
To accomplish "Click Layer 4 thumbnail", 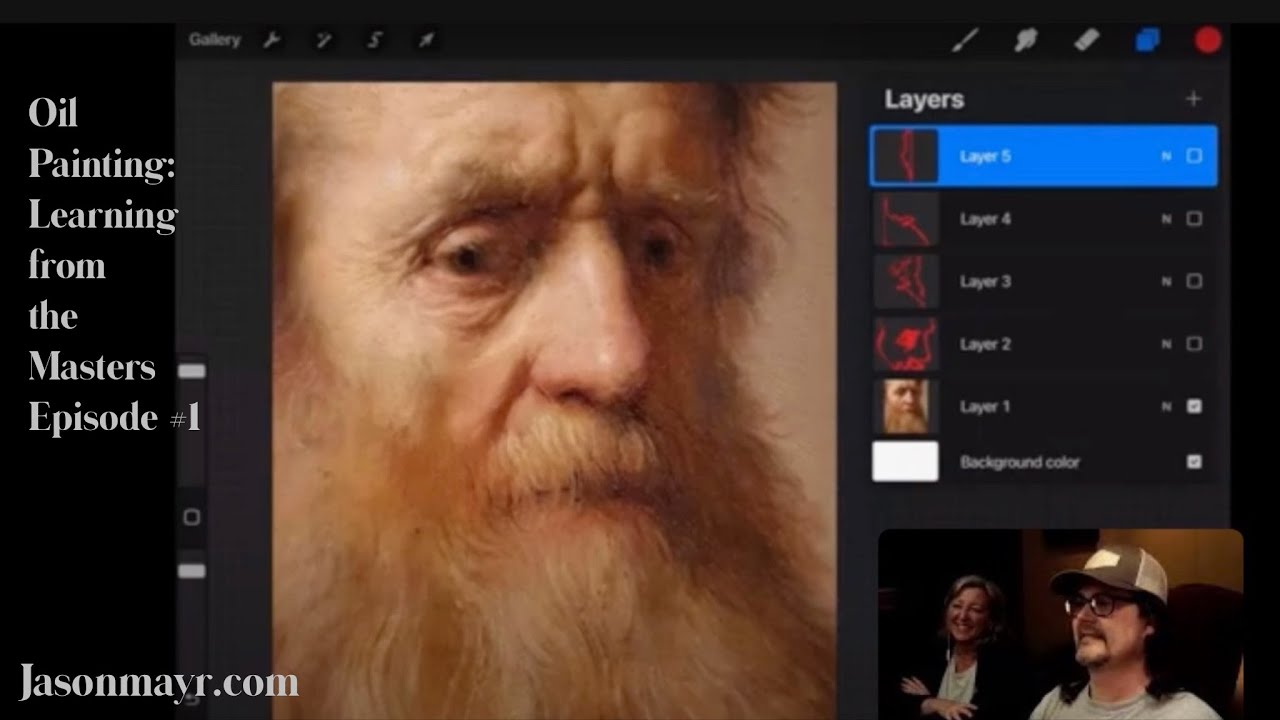I will [906, 219].
